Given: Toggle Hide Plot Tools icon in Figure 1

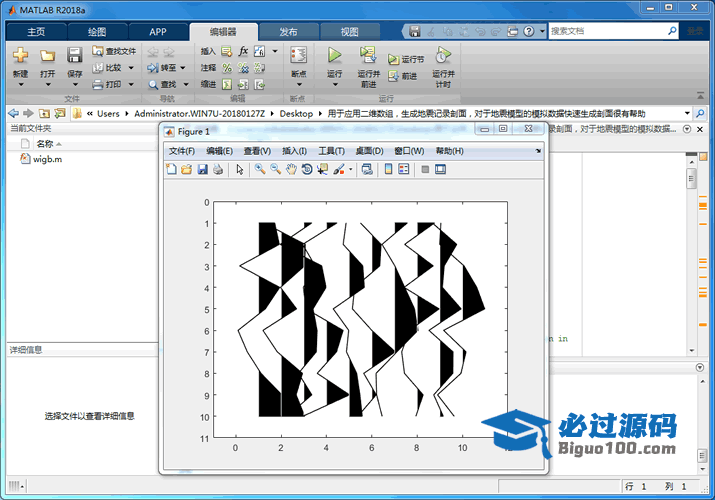Looking at the screenshot, I should coord(425,170).
